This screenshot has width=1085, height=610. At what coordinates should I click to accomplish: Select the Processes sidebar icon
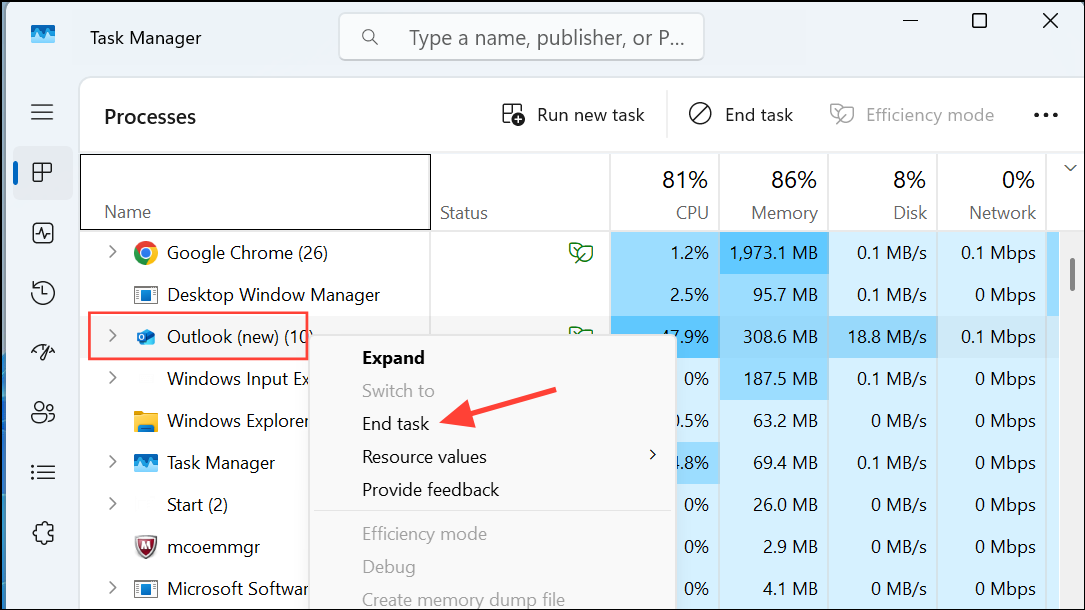42,172
